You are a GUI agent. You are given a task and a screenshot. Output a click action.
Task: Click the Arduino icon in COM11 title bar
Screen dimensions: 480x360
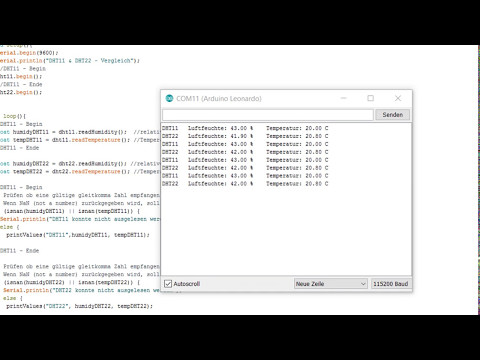coord(169,98)
